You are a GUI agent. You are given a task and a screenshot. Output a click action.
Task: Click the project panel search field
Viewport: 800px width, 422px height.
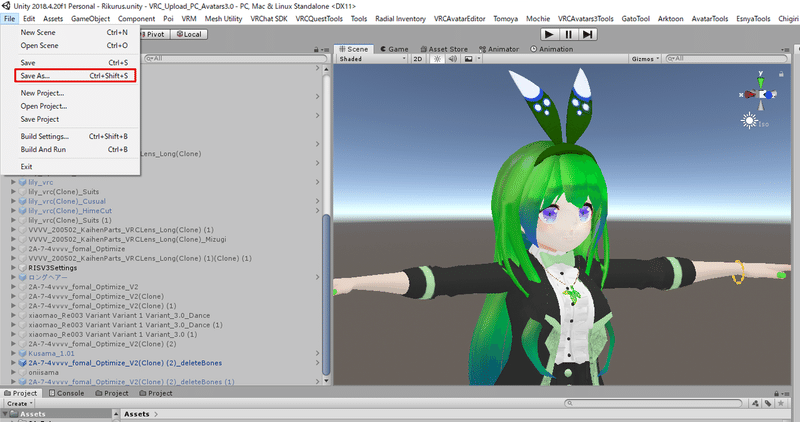[654, 403]
